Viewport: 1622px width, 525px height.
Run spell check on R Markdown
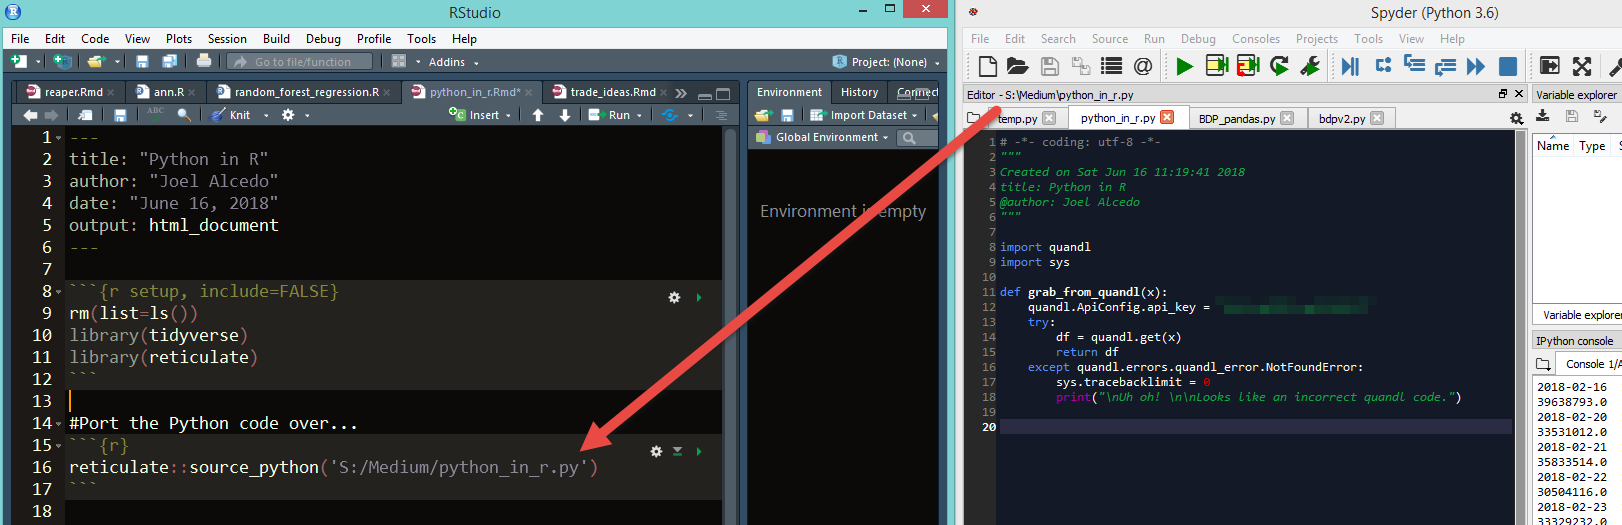pyautogui.click(x=155, y=114)
